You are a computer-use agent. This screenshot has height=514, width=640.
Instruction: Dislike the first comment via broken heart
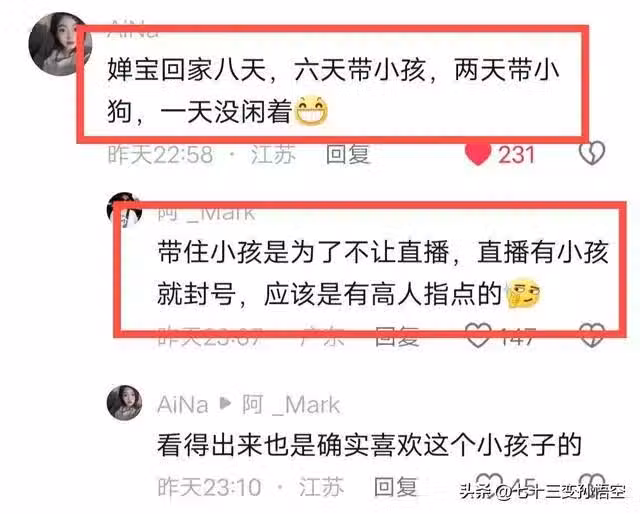click(592, 153)
